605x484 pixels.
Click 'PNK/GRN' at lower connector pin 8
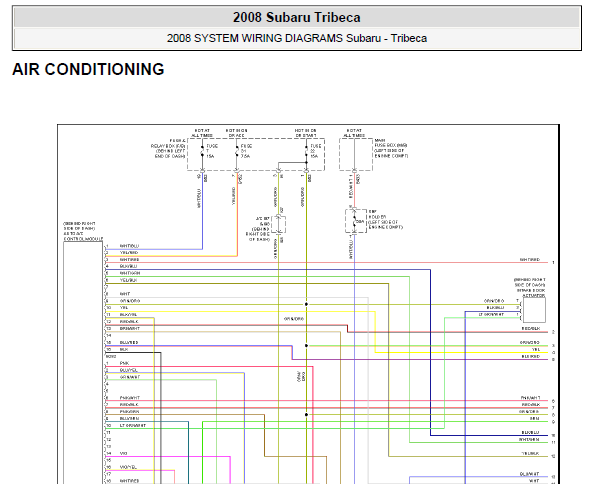(x=129, y=412)
